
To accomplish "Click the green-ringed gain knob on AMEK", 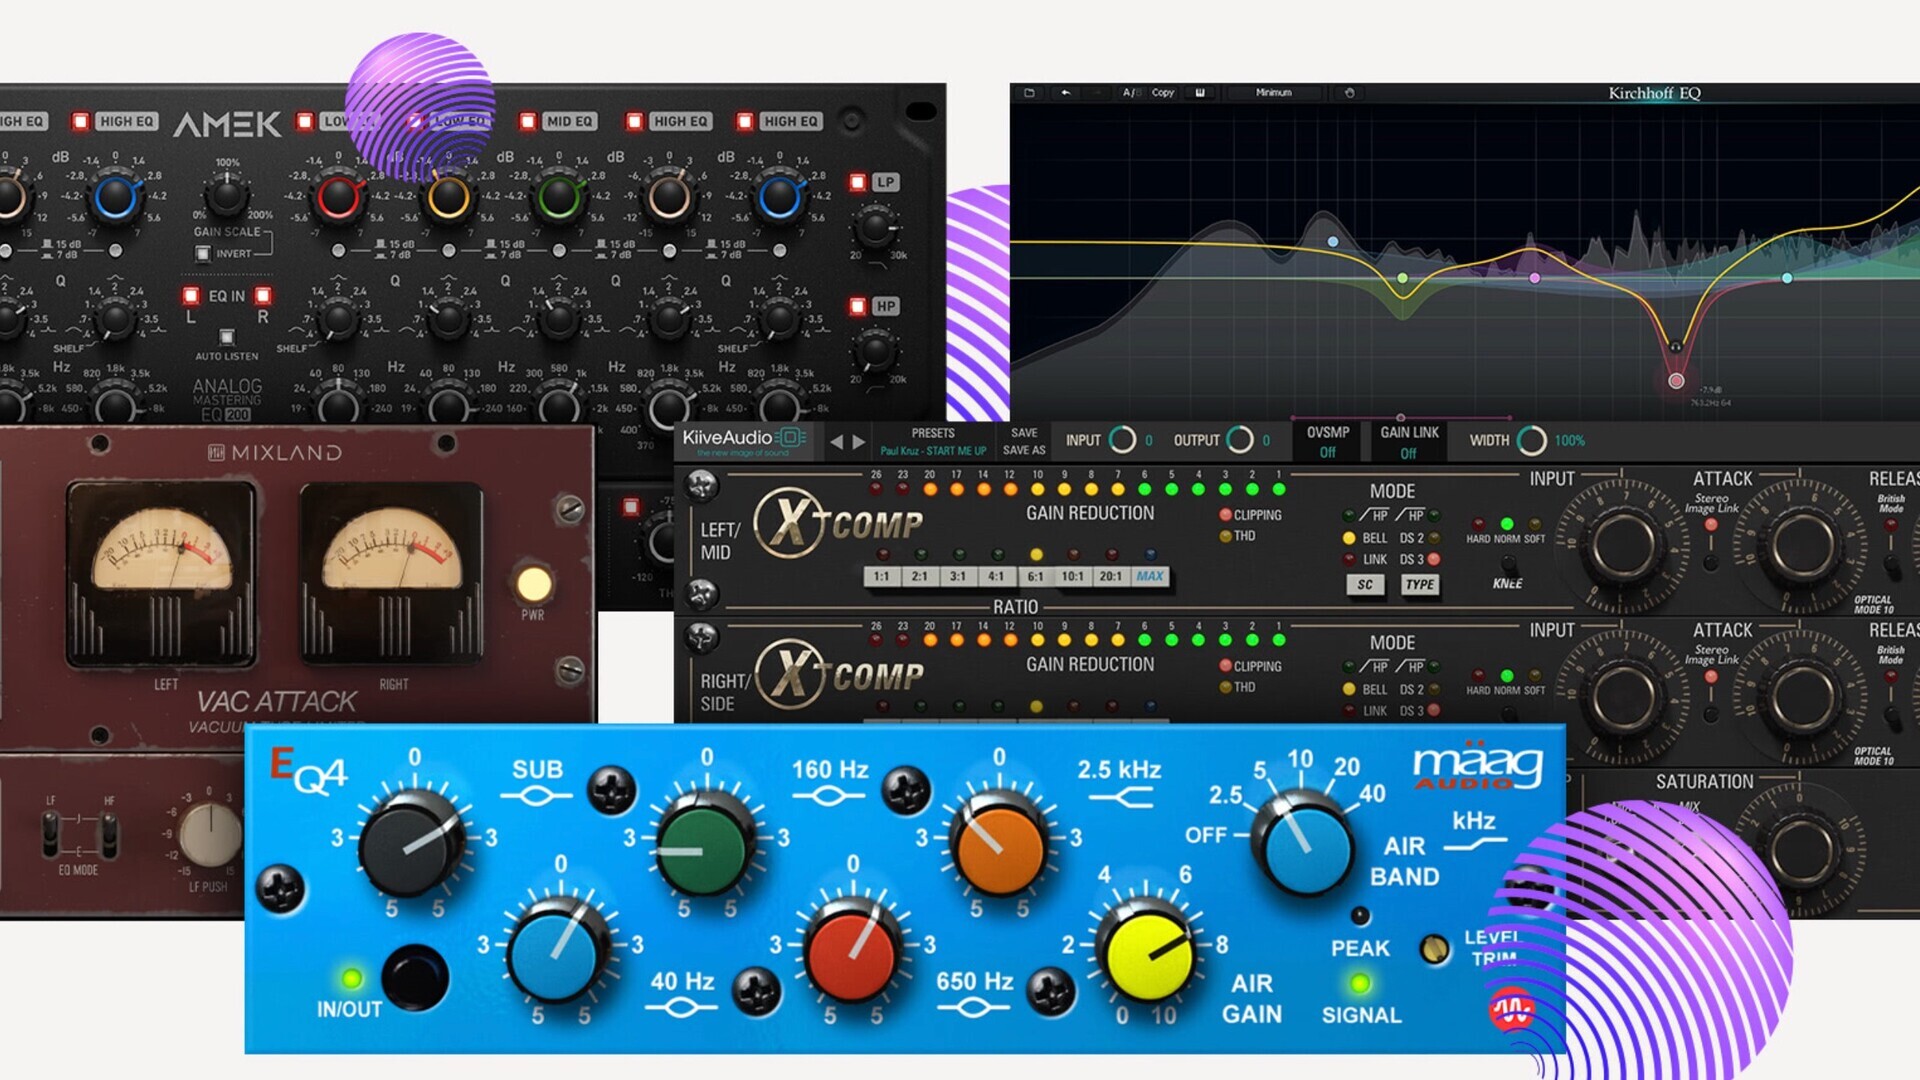I will 558,197.
